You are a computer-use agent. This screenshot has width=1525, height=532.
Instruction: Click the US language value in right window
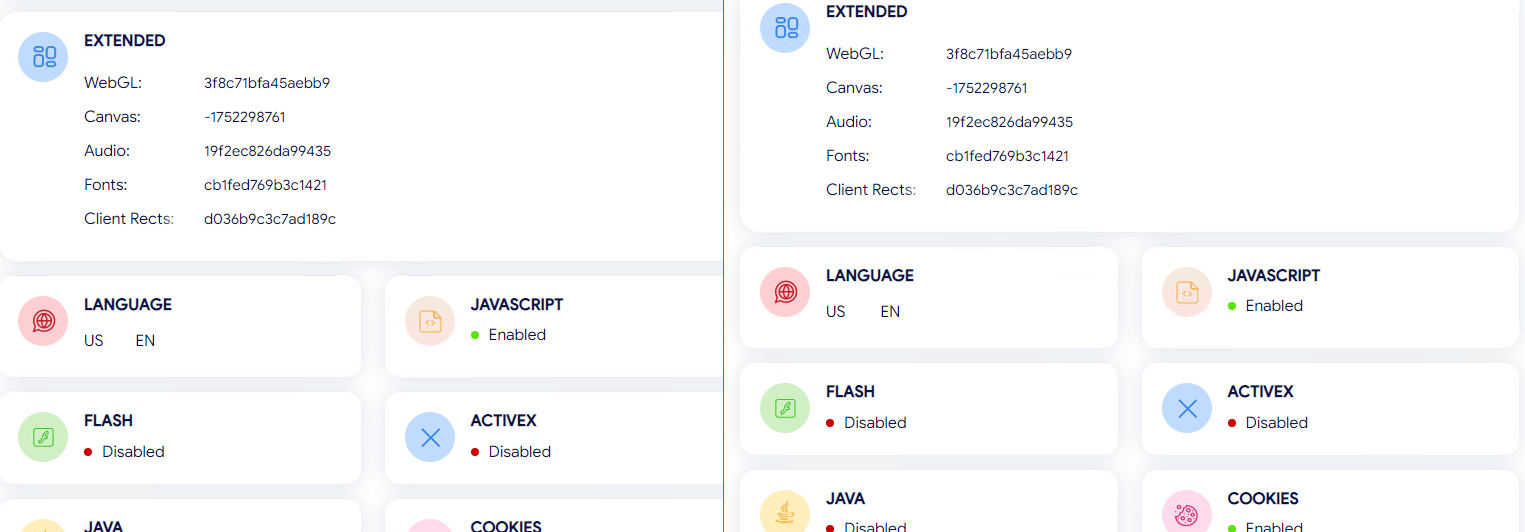836,312
